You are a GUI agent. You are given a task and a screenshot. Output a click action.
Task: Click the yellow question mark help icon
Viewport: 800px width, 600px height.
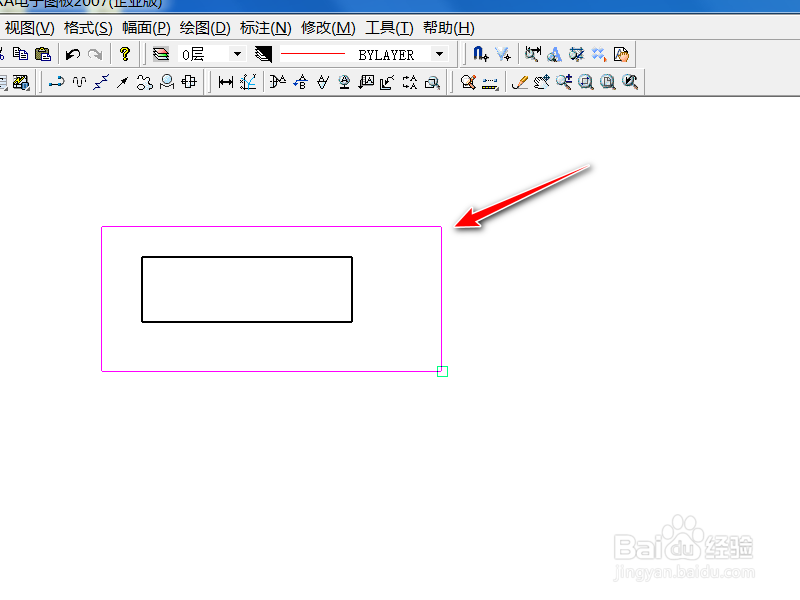point(124,54)
